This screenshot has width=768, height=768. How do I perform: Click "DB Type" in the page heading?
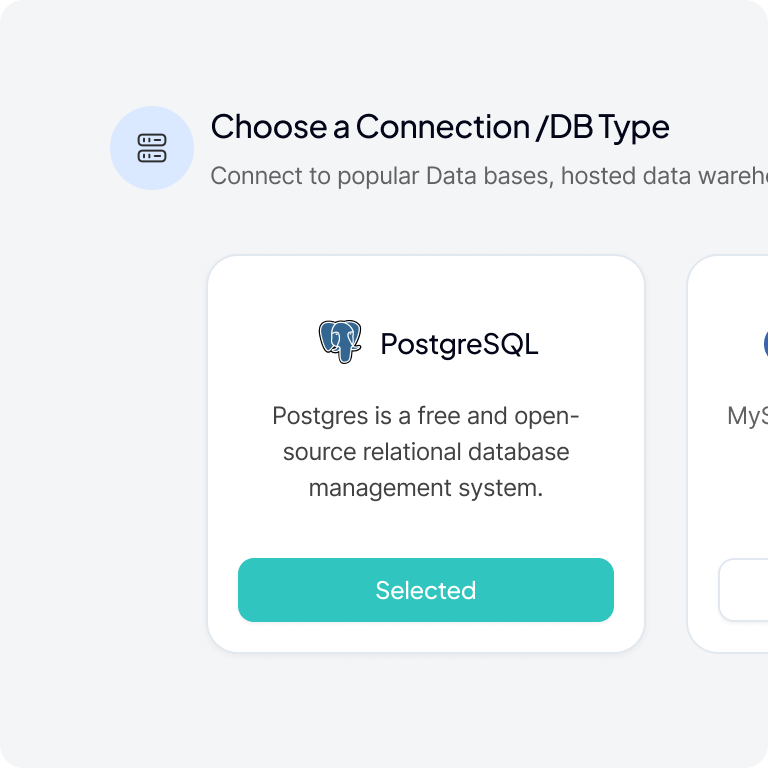click(607, 127)
